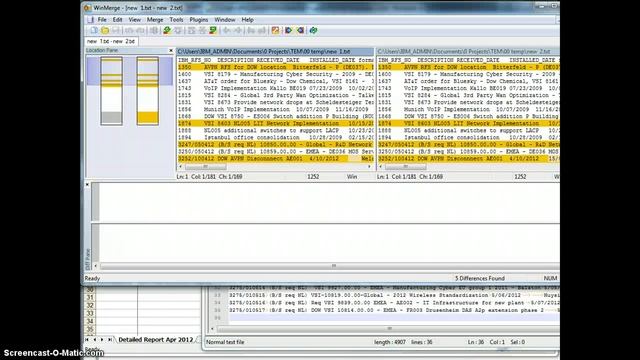Click line 1350 AVPN RFS in left pane
The image size is (640, 360).
(x=275, y=67)
